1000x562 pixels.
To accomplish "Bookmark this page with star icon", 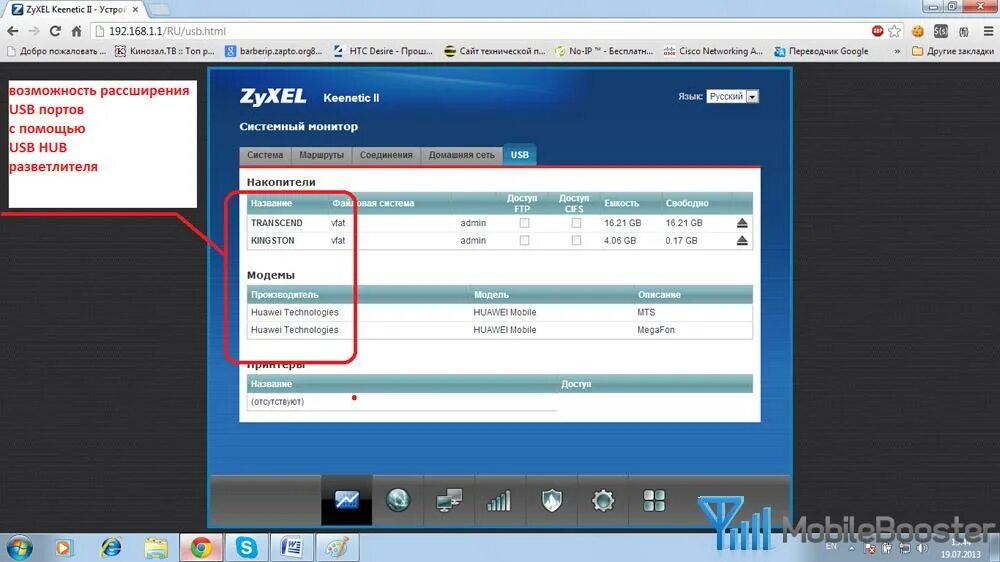I will coord(895,31).
